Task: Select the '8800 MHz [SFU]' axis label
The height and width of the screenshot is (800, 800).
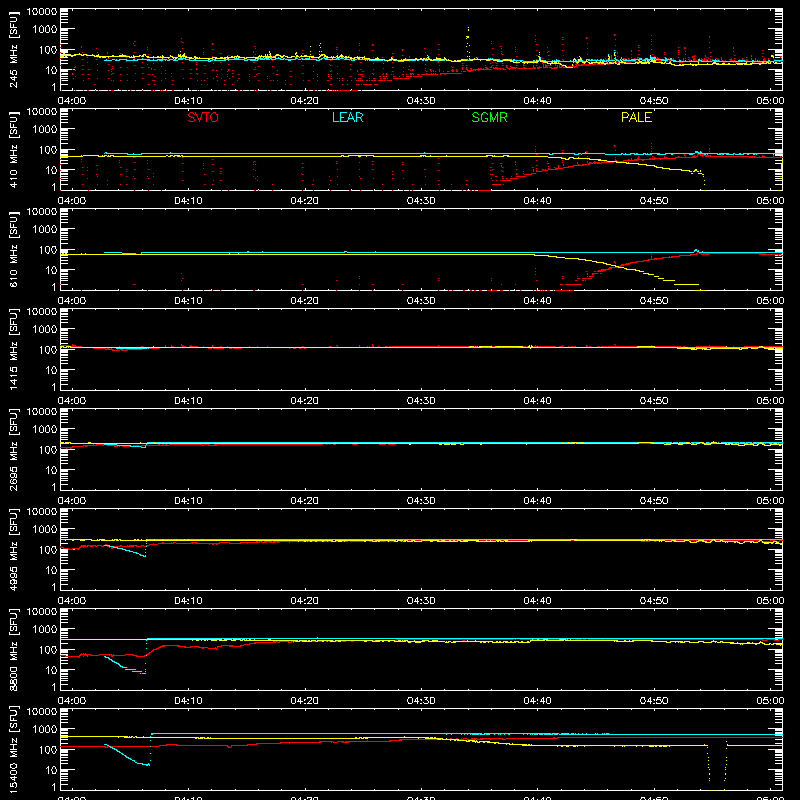Action: pyautogui.click(x=13, y=649)
